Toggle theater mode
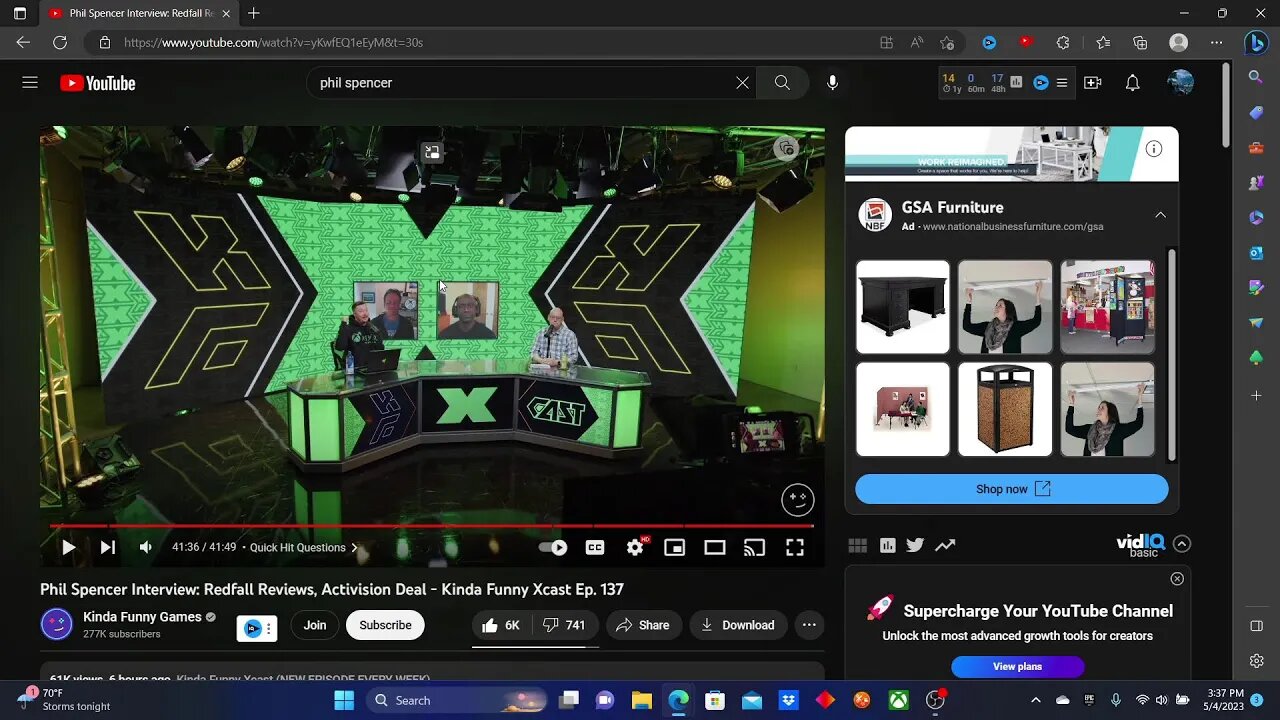 (715, 547)
